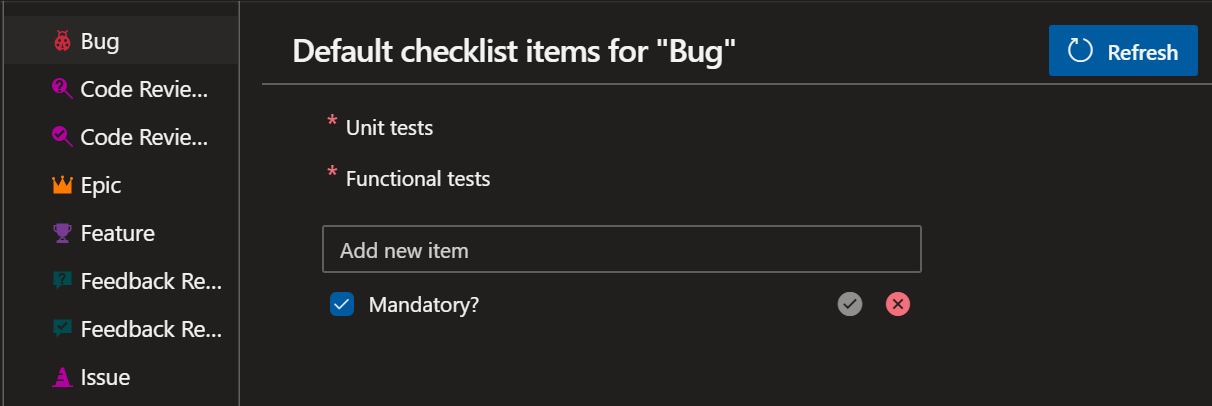Viewport: 1212px width, 406px height.
Task: Select the Code Review magnifier icon with question mark
Action: point(62,90)
